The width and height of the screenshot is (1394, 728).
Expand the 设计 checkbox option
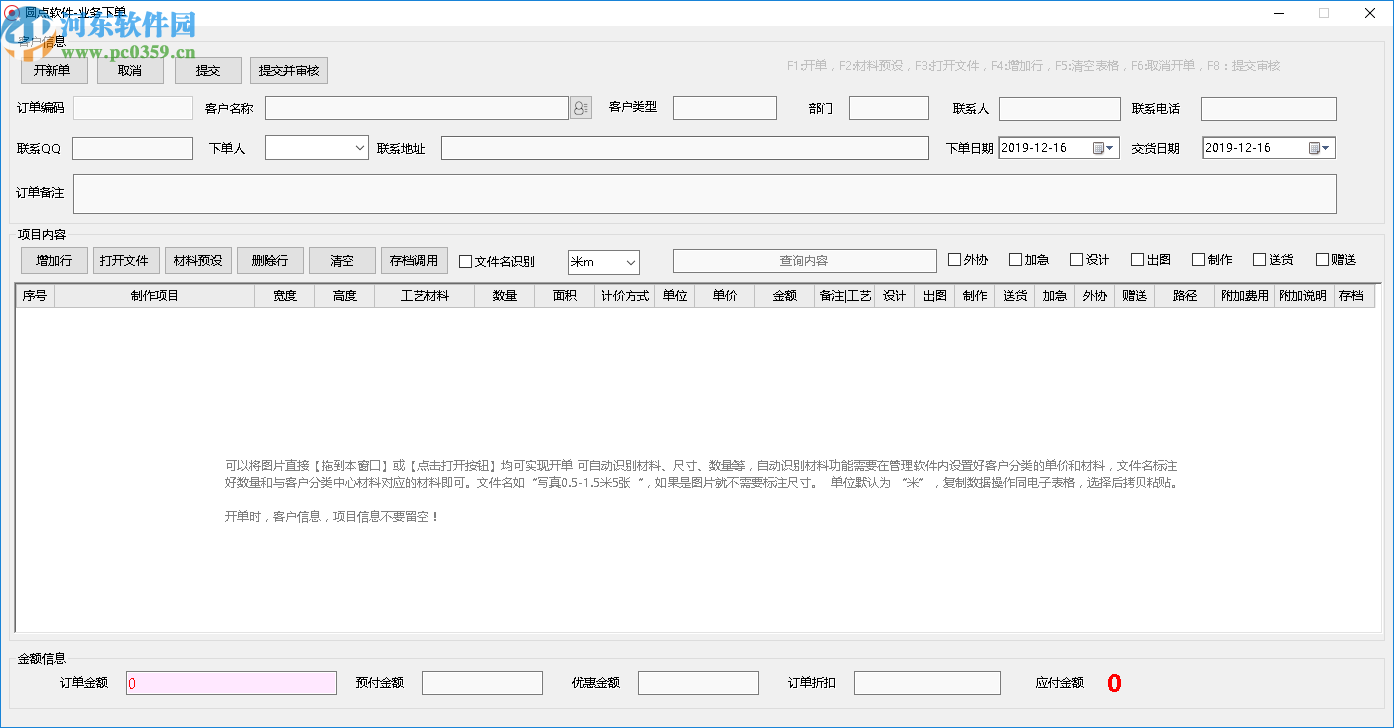(x=1075, y=259)
